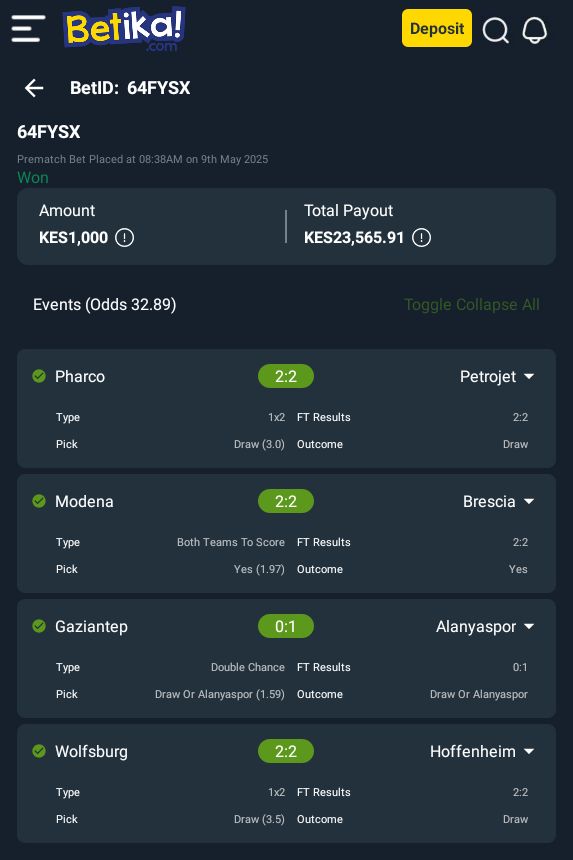Click the Wolfsburg 2:2 score badge
The width and height of the screenshot is (573, 860).
point(286,751)
